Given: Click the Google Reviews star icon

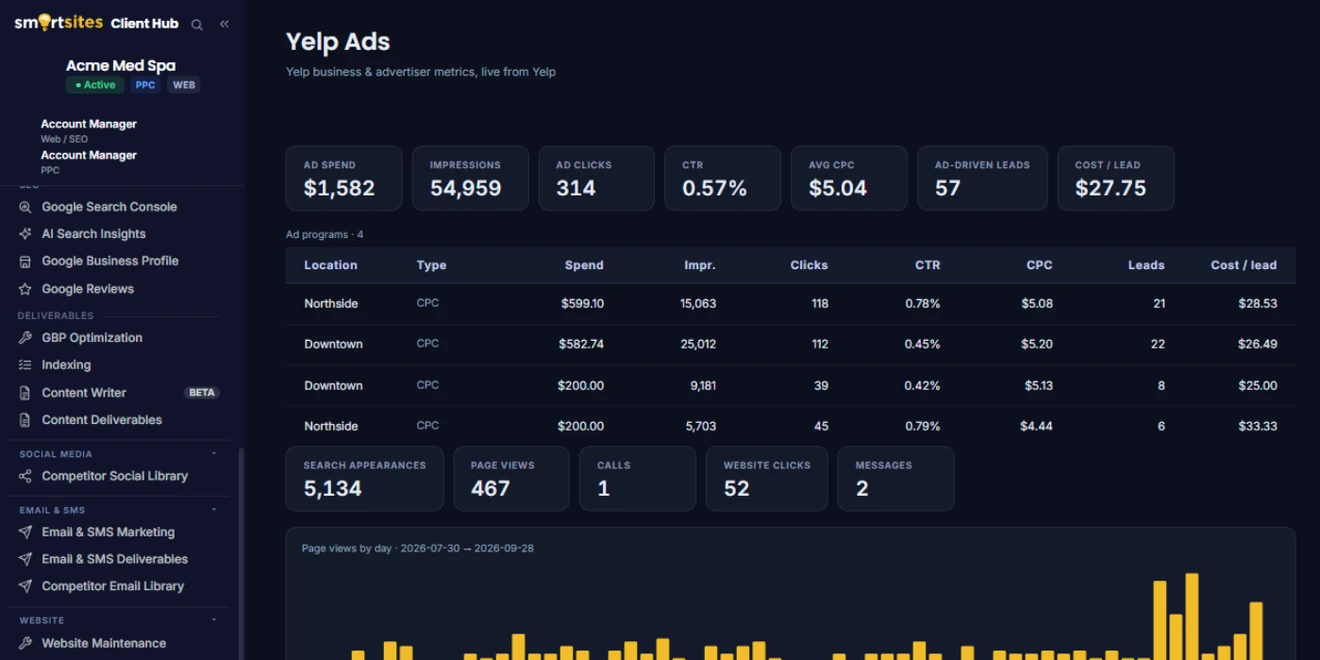Looking at the screenshot, I should pos(25,289).
